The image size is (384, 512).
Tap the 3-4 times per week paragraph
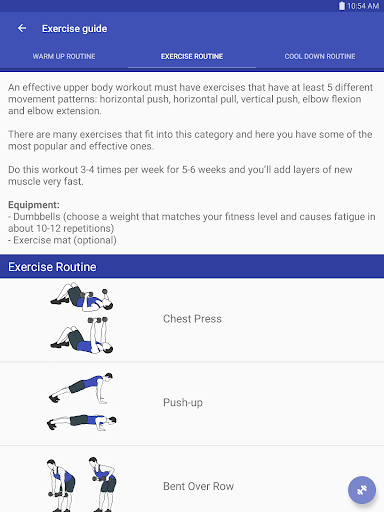[x=180, y=175]
